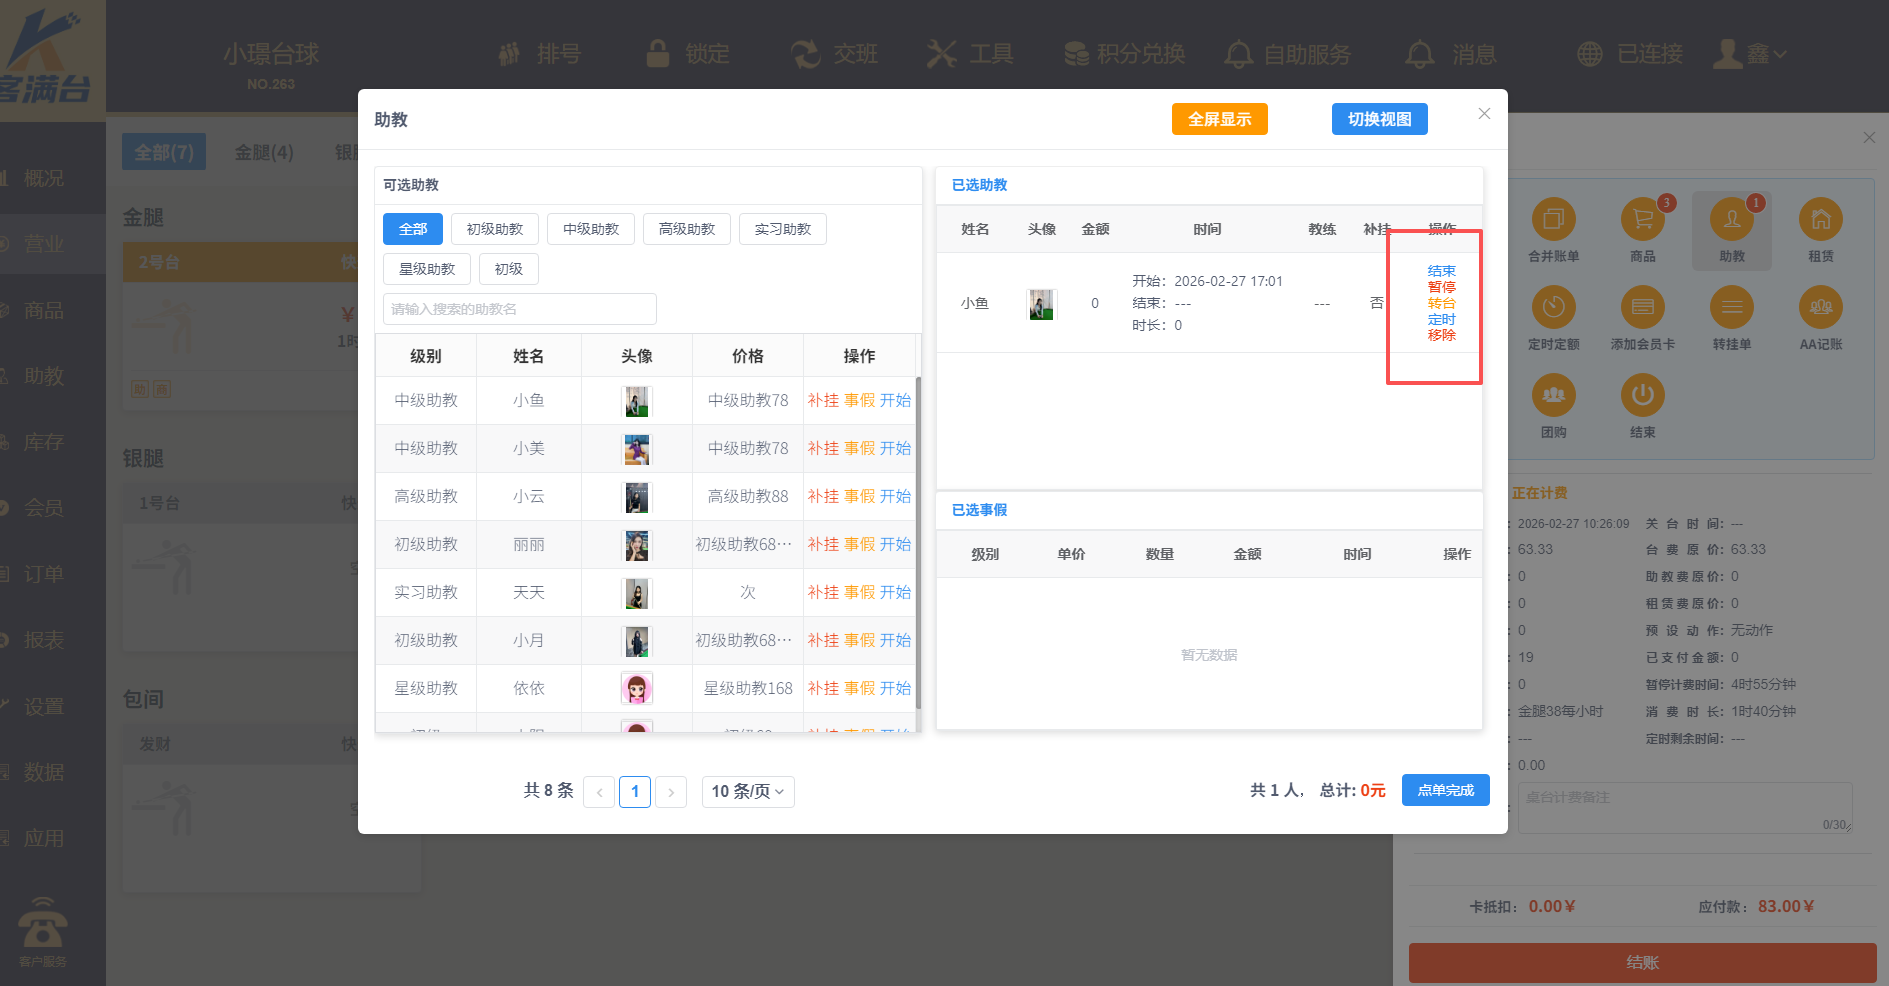Screen dimensions: 1889x986
Task: Select the 高级助教 filter option
Action: (x=686, y=229)
